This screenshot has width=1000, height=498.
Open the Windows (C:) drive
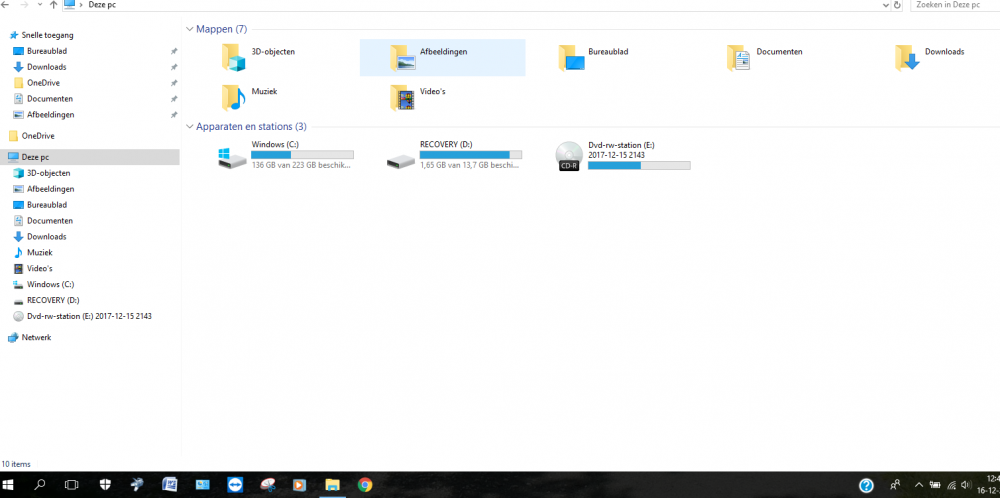coord(234,155)
